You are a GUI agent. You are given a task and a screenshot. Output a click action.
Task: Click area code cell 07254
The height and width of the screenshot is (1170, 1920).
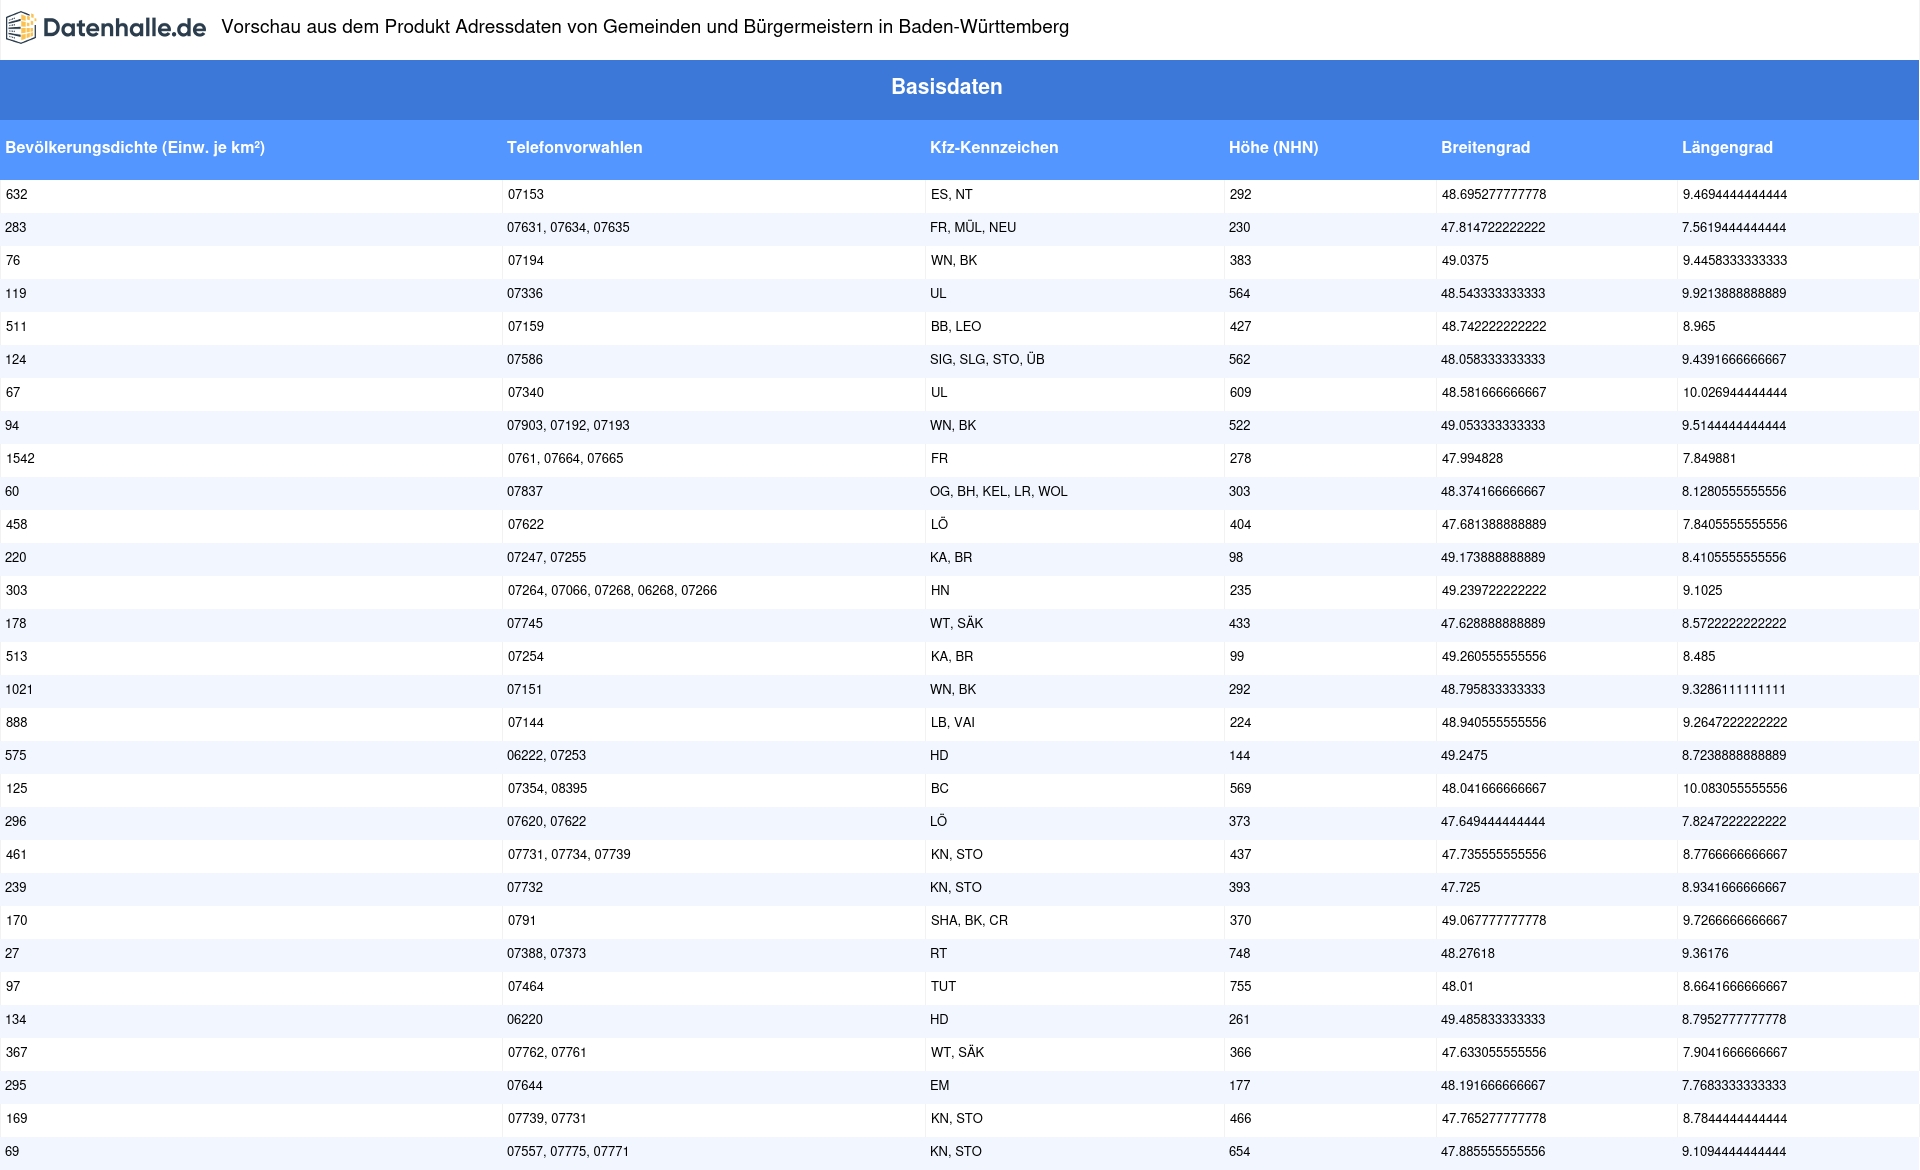click(525, 657)
